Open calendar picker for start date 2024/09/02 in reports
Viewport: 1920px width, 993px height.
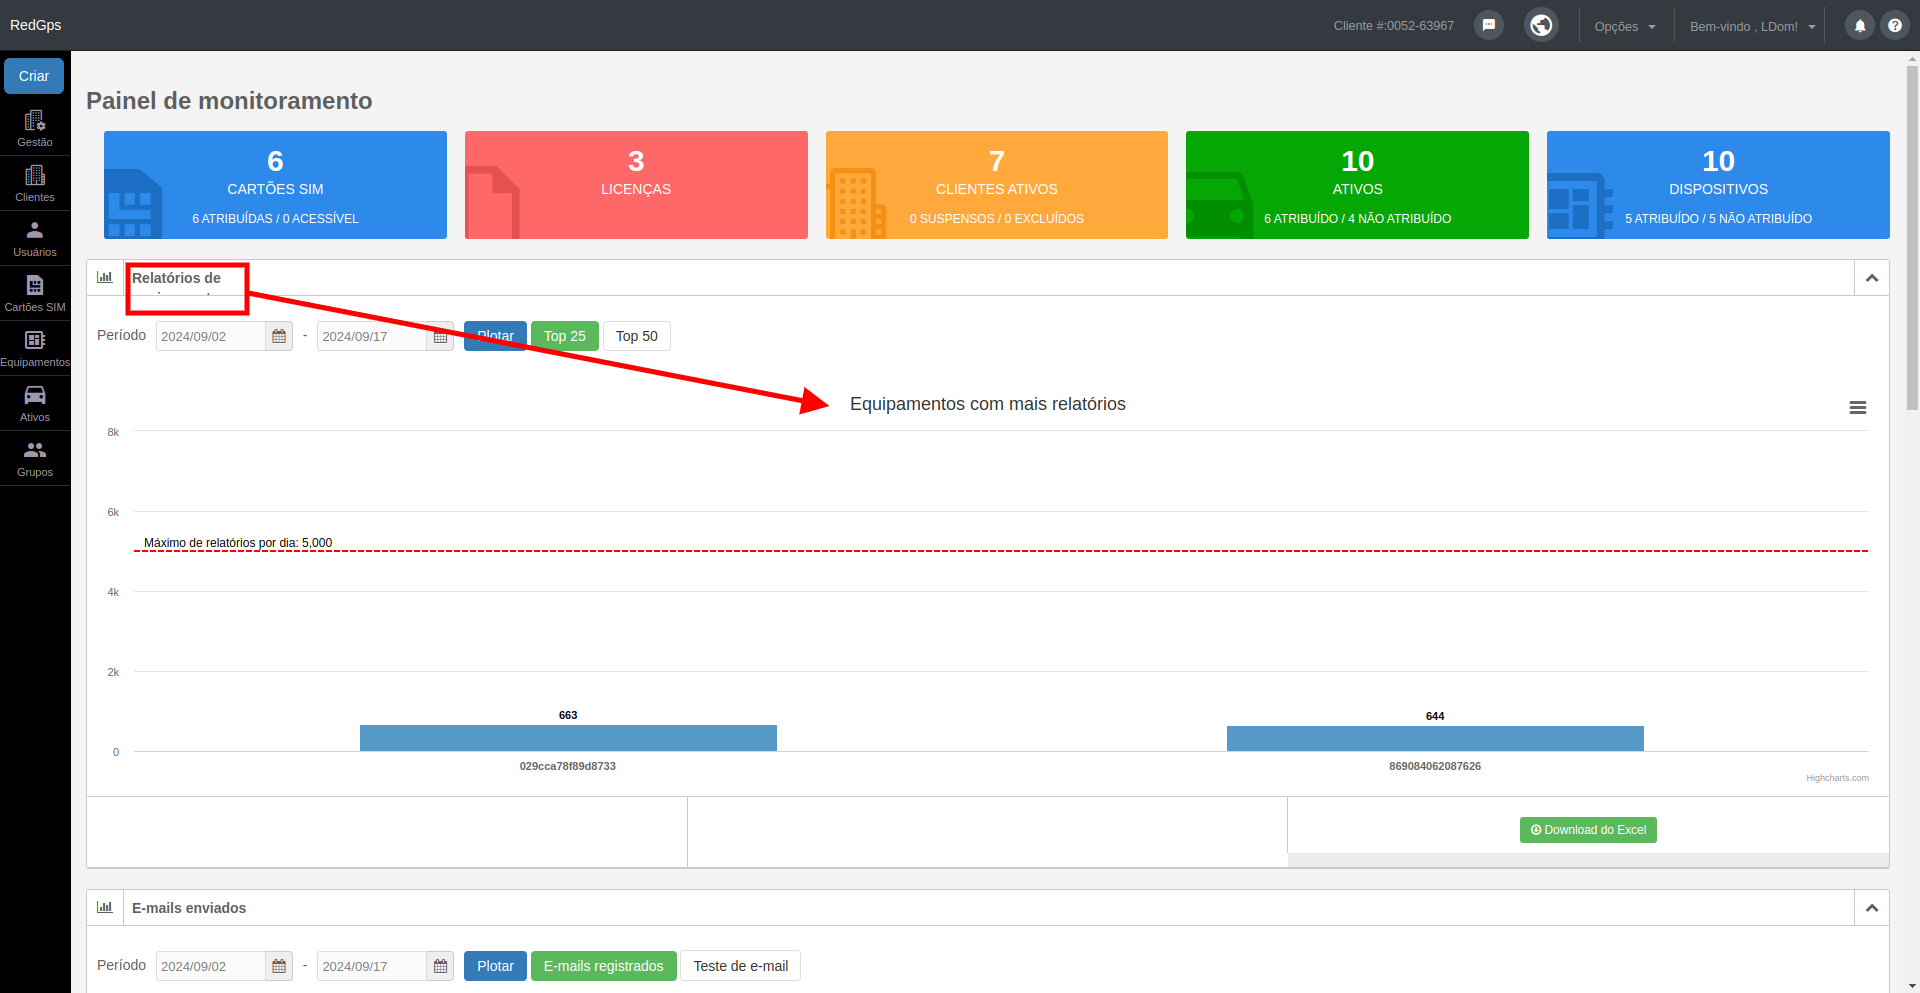point(279,336)
